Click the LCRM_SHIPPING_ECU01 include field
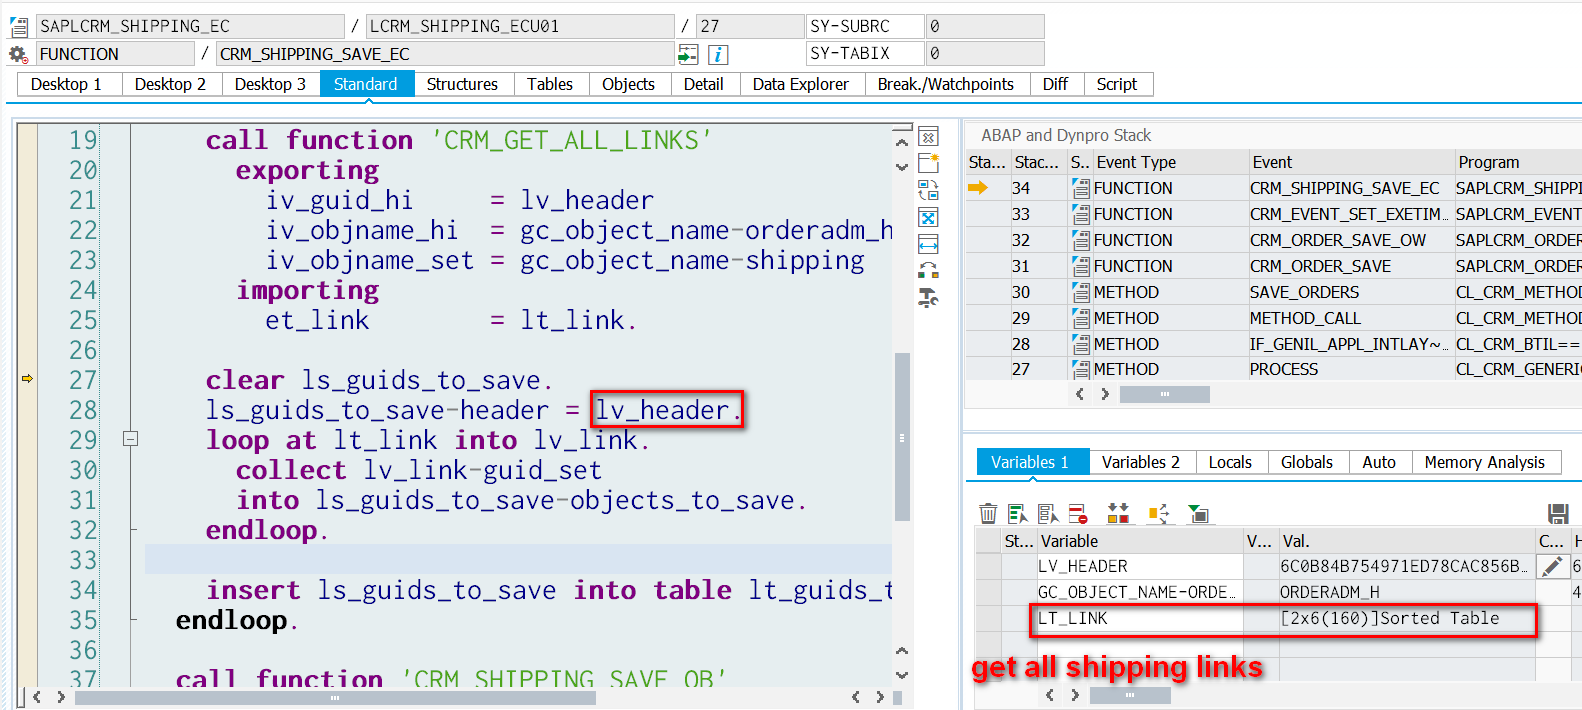The image size is (1582, 710). [520, 26]
